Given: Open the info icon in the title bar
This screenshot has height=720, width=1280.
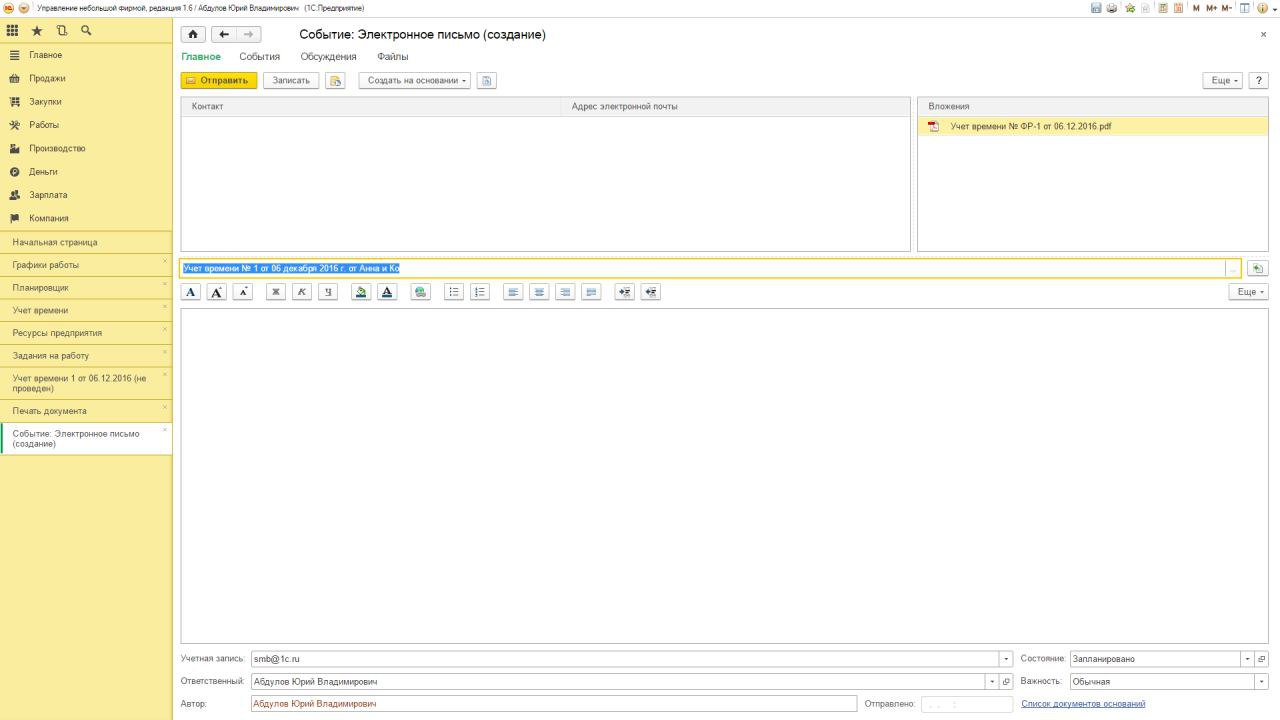Looking at the screenshot, I should pyautogui.click(x=1261, y=8).
